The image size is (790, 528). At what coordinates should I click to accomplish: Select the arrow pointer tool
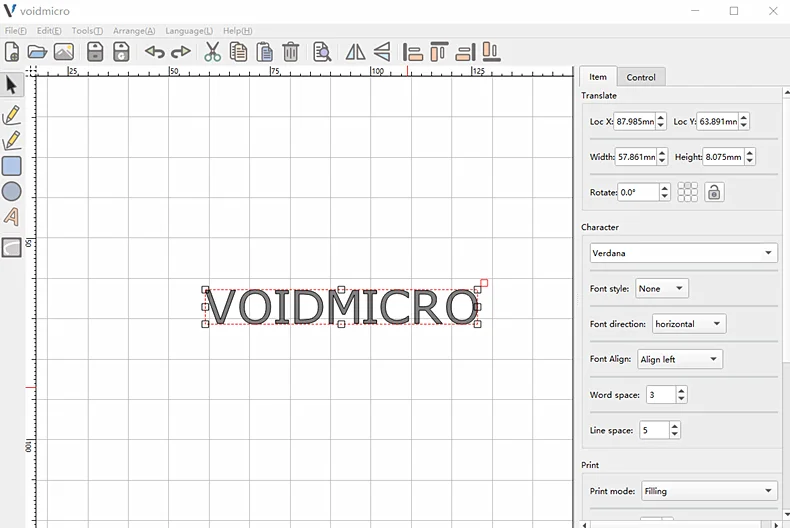coord(12,85)
